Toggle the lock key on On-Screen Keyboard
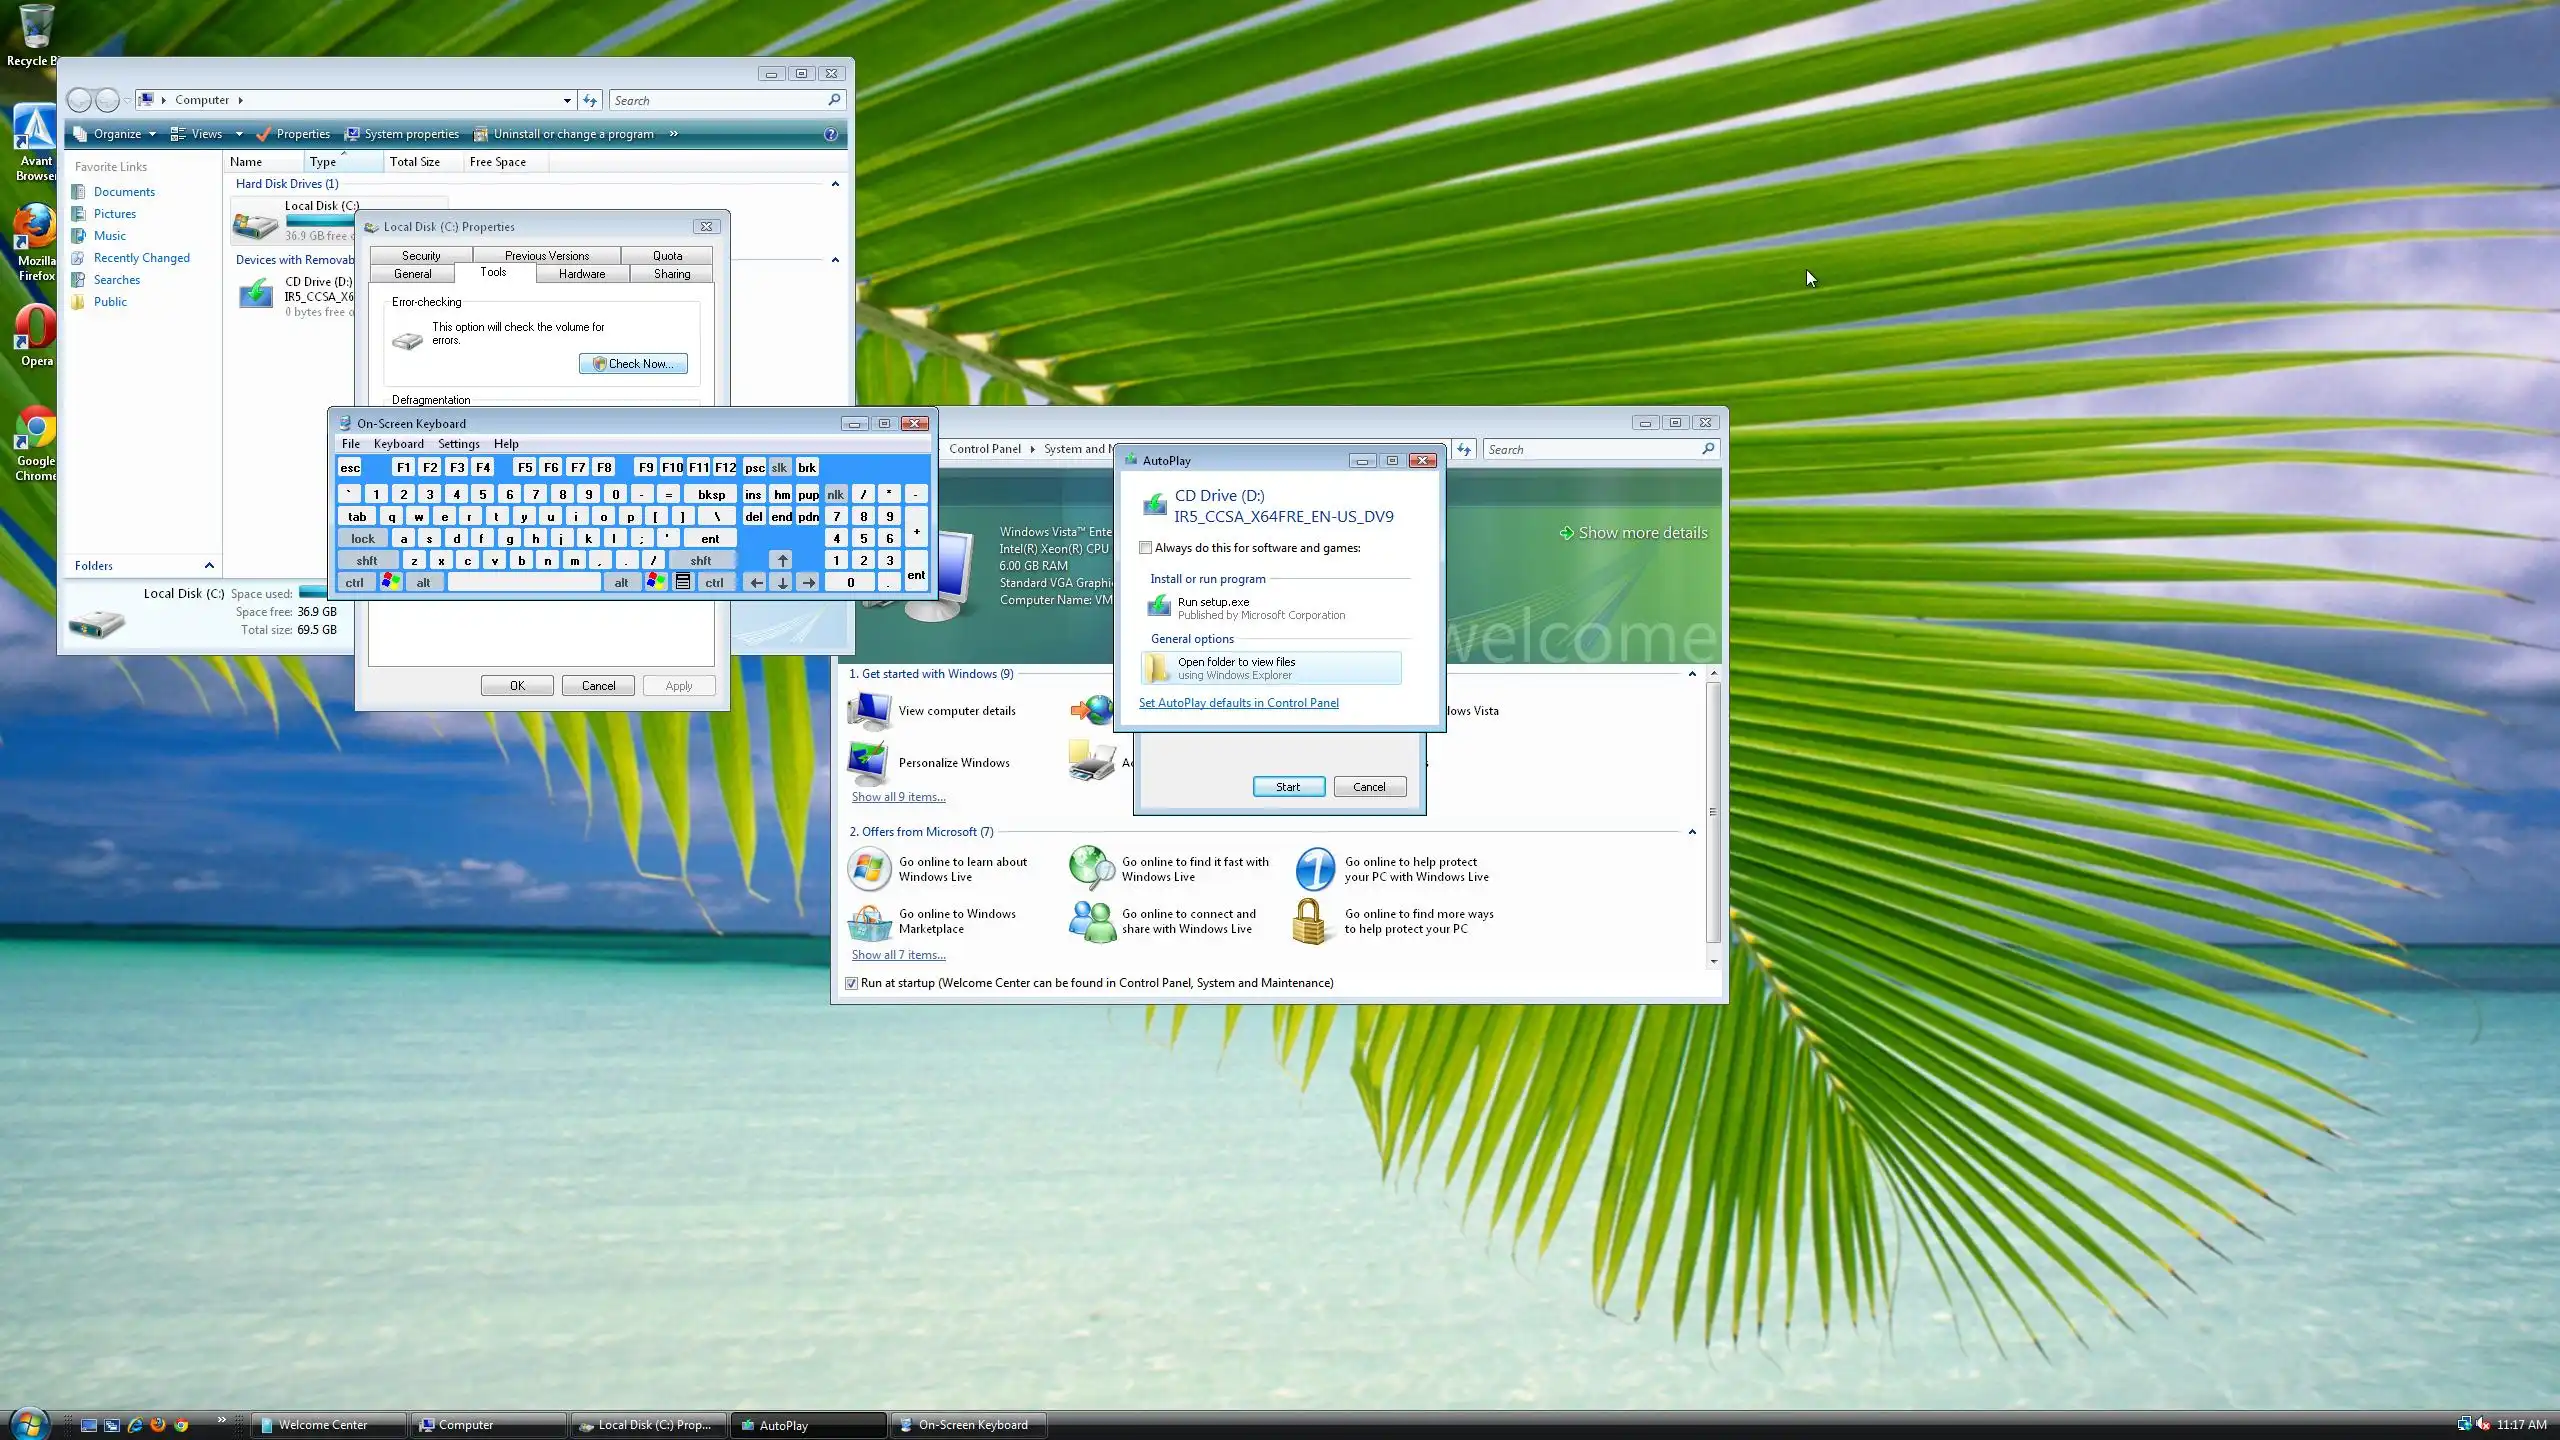 point(362,539)
